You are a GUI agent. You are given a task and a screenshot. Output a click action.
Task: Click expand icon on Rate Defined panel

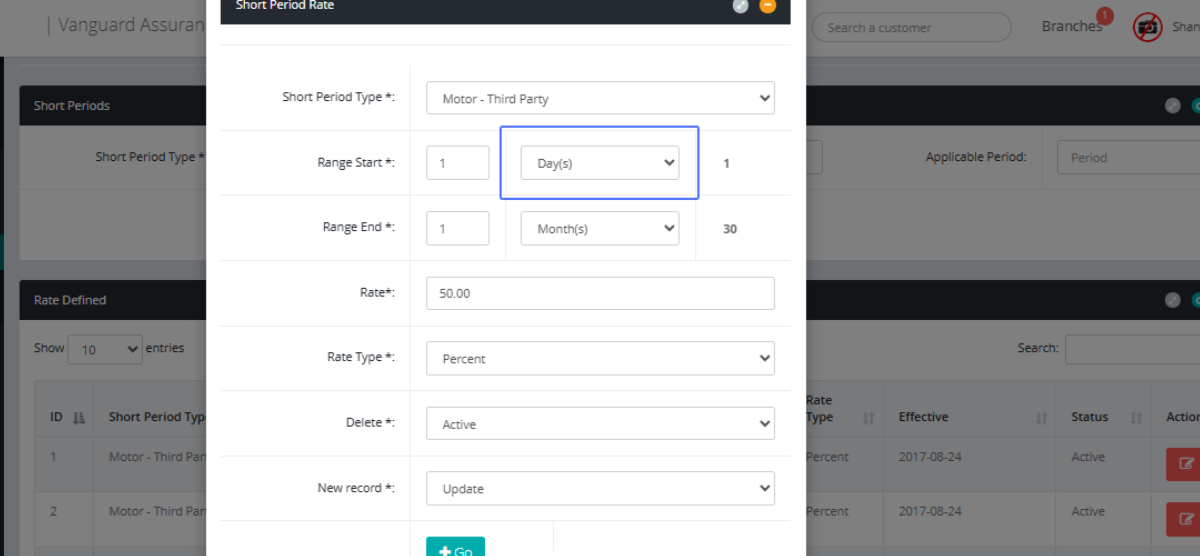click(1173, 300)
